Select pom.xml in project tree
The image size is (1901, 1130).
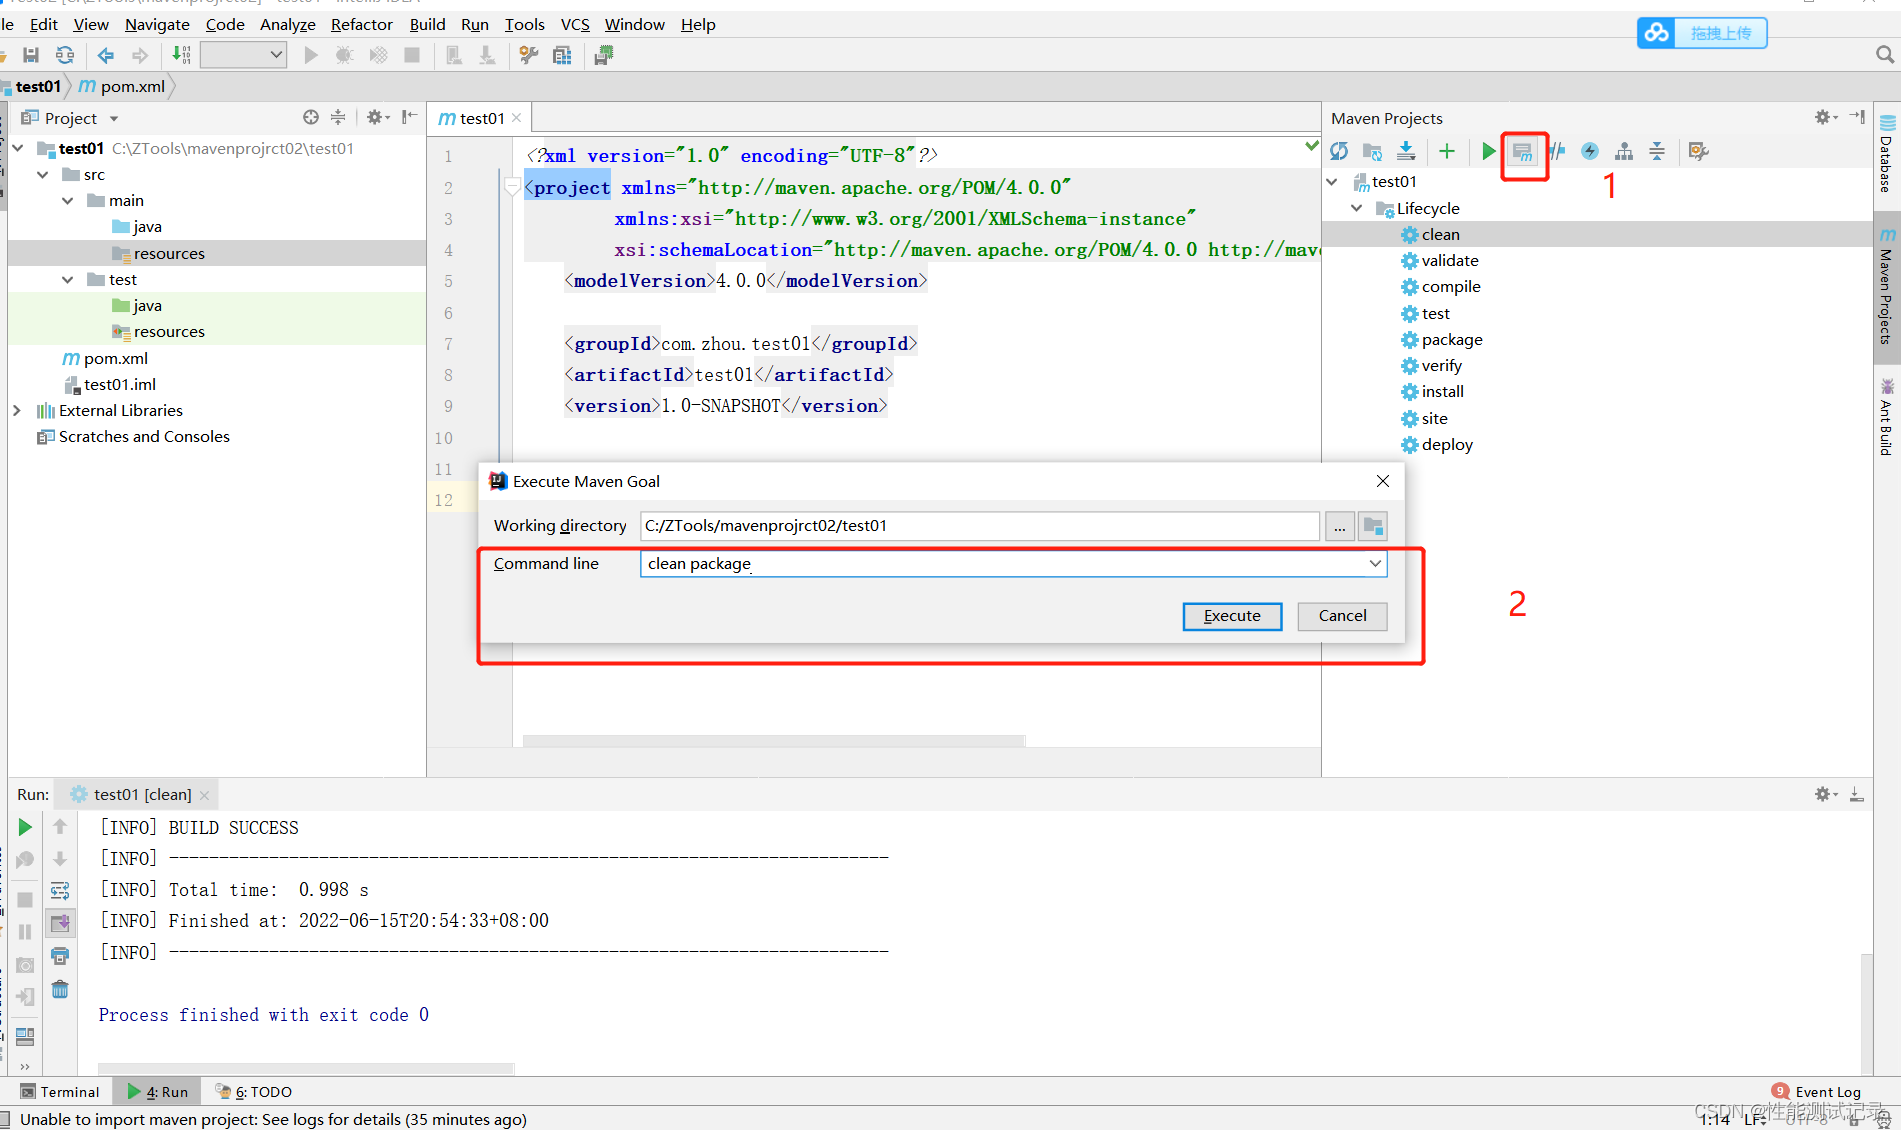(105, 358)
